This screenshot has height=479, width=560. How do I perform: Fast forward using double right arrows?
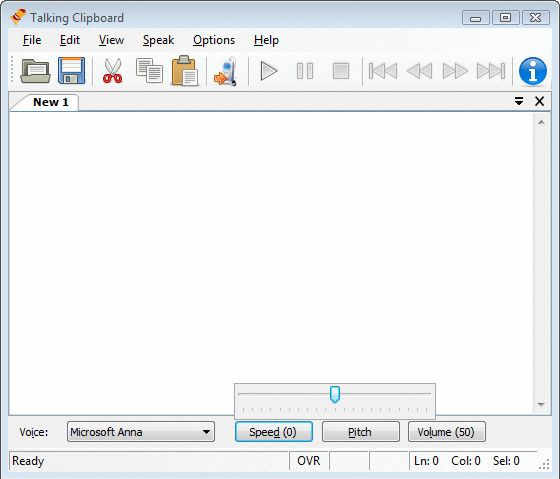(455, 71)
